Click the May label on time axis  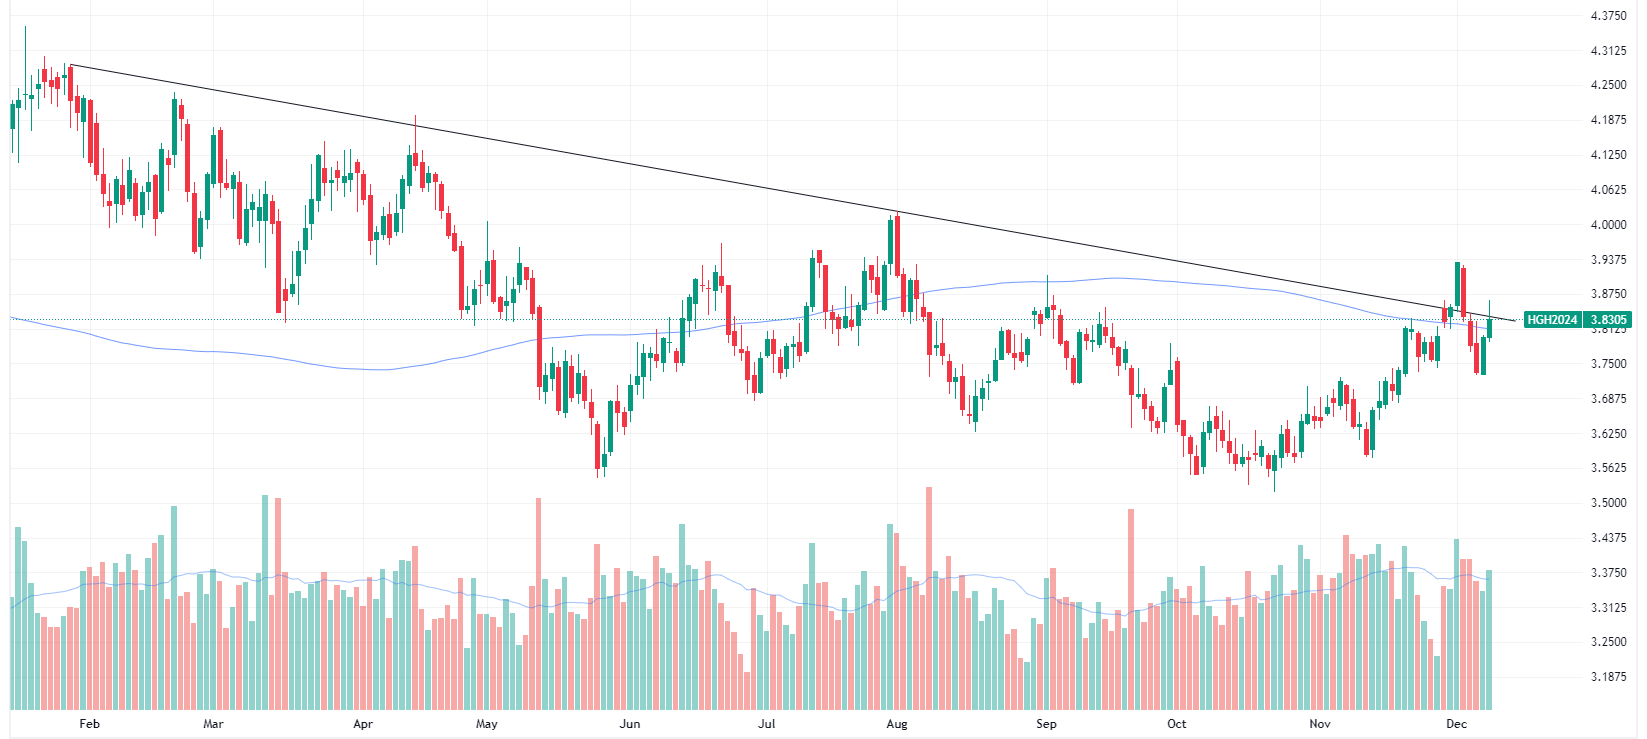click(487, 723)
